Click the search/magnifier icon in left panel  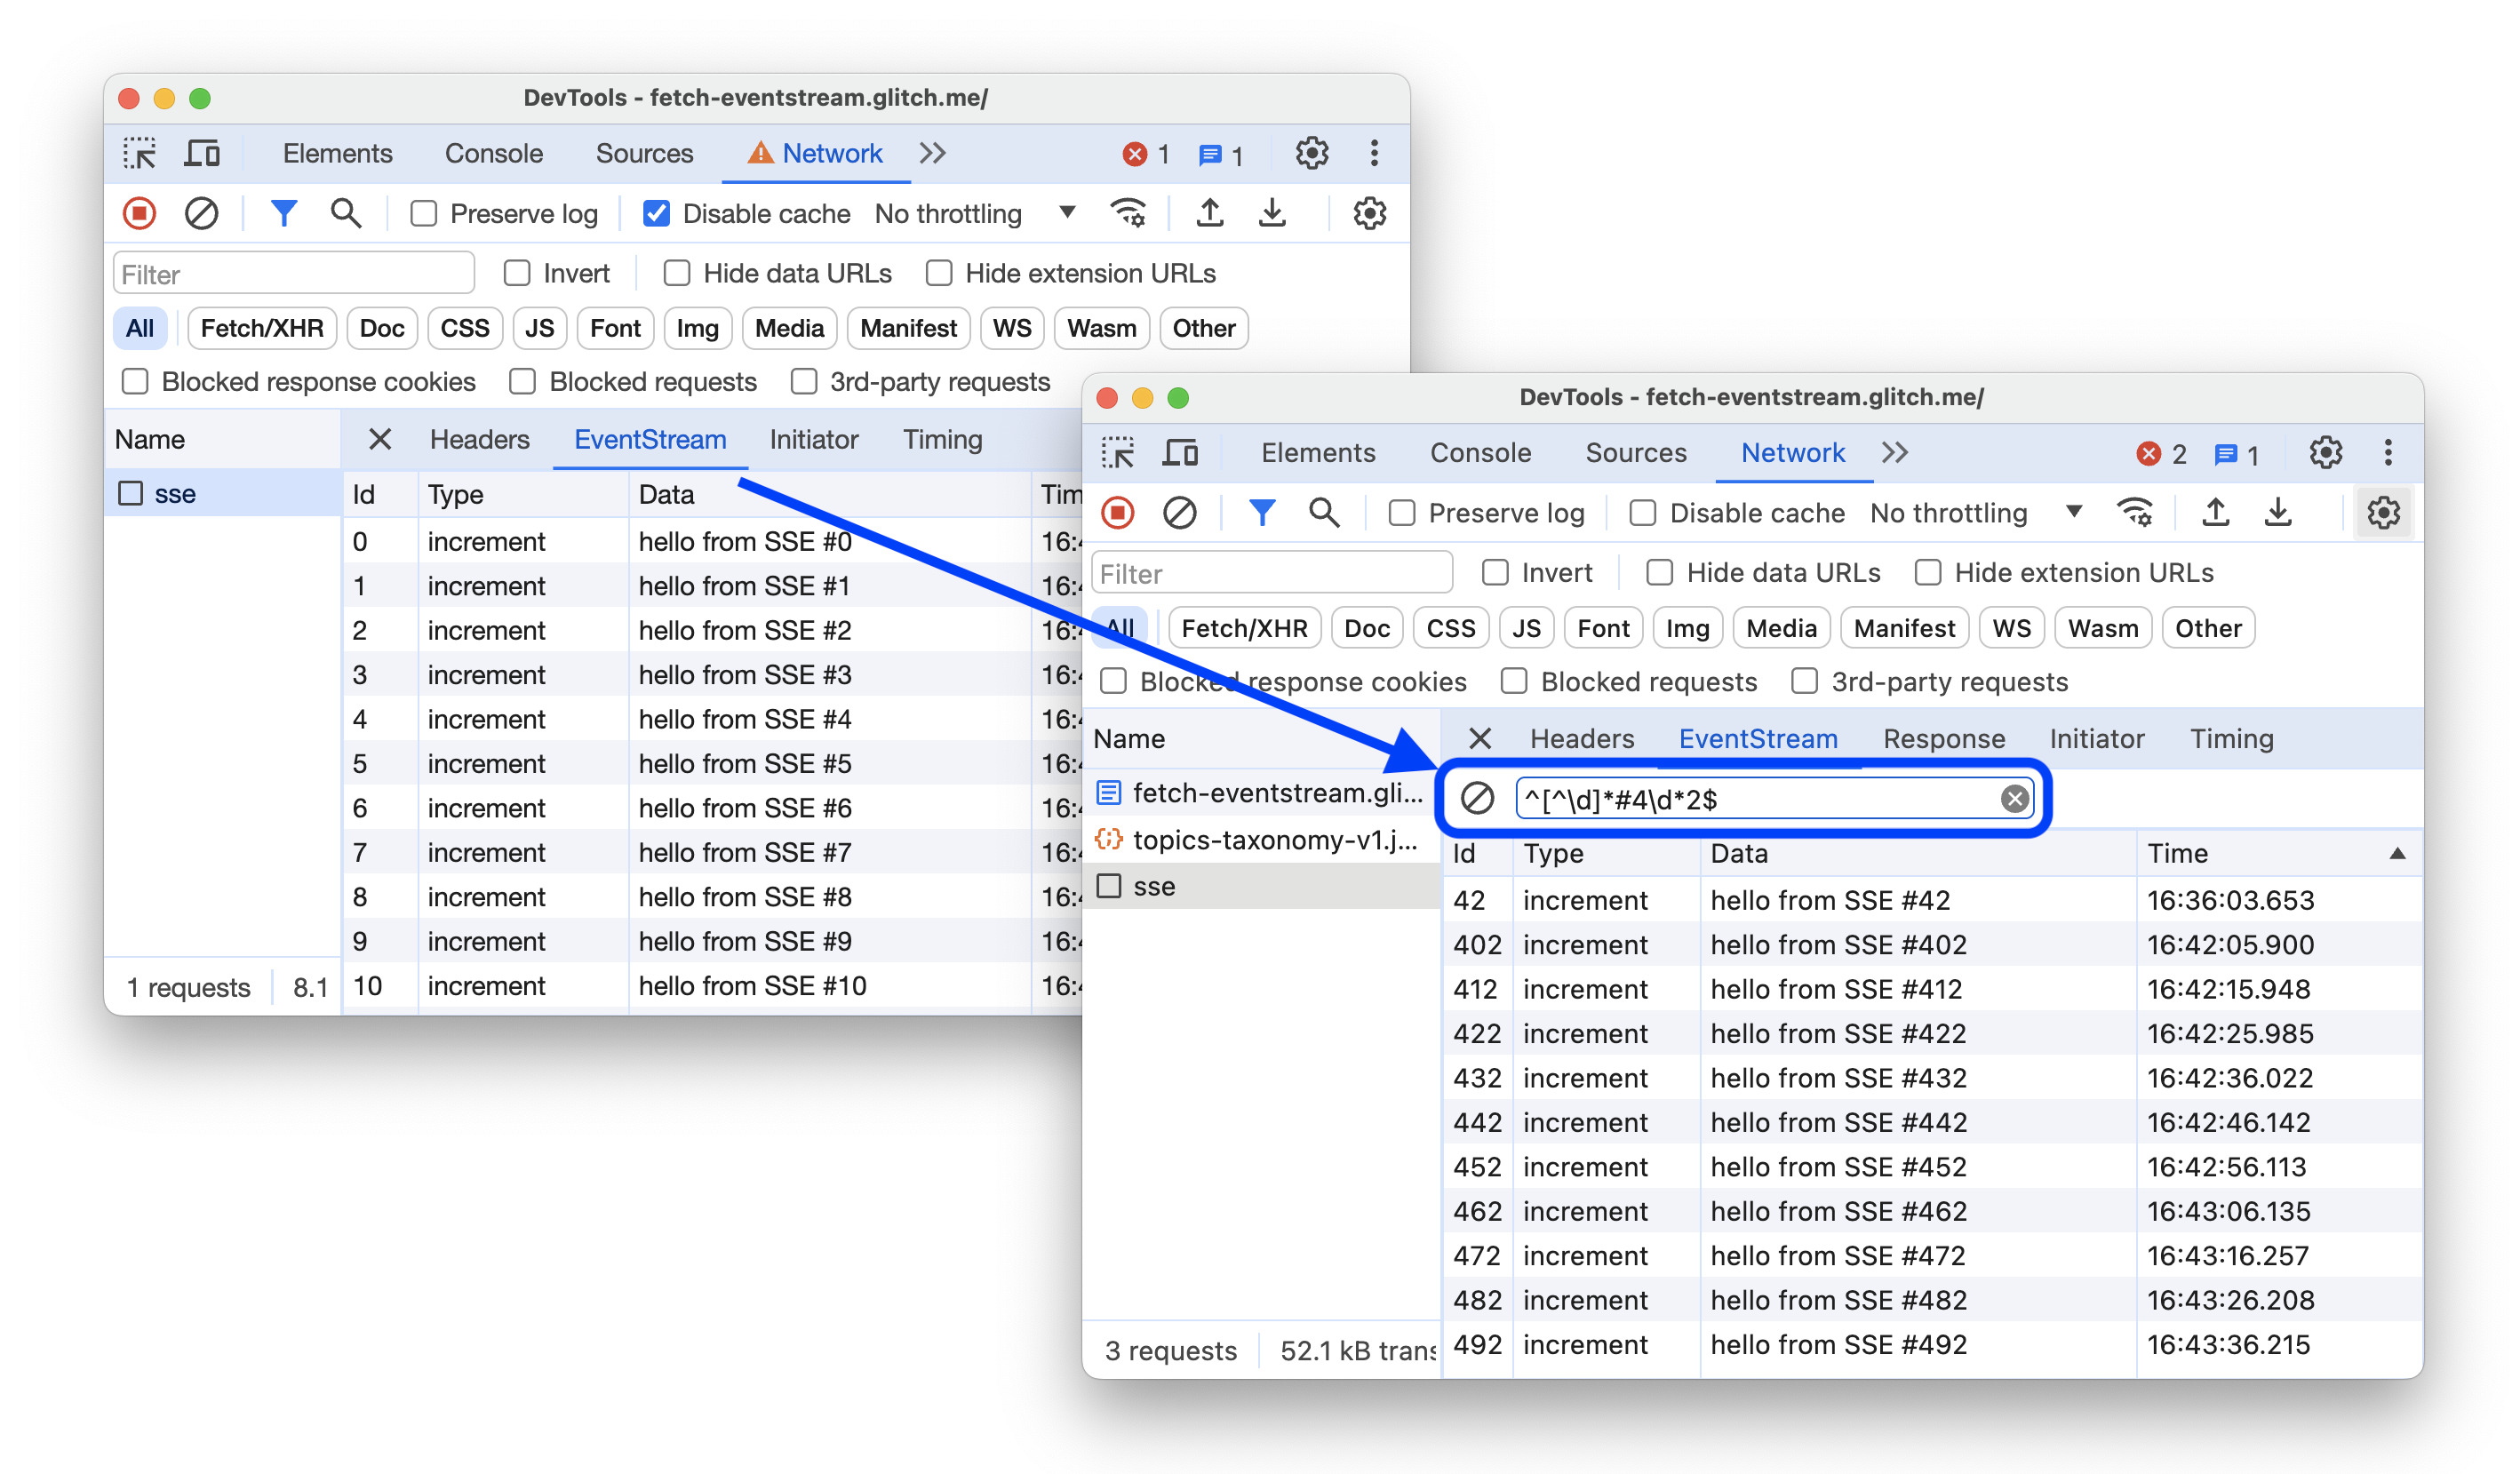(344, 214)
